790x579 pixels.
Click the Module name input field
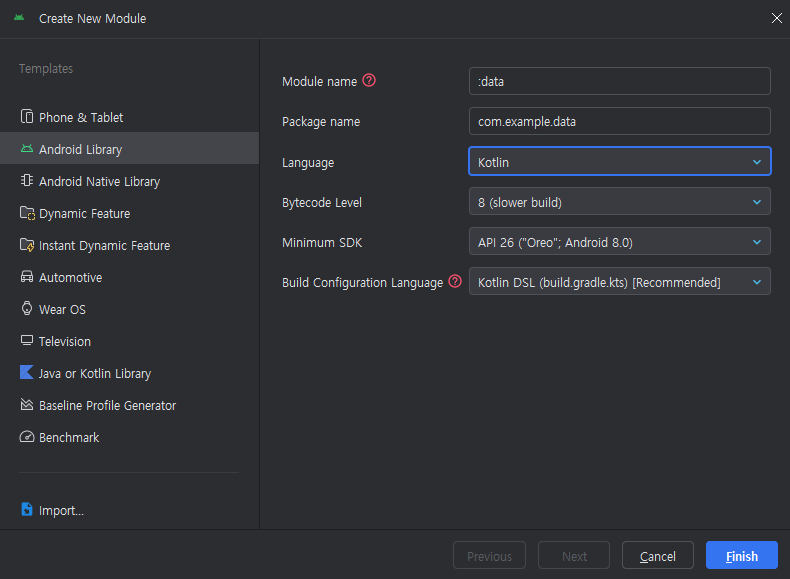(620, 81)
